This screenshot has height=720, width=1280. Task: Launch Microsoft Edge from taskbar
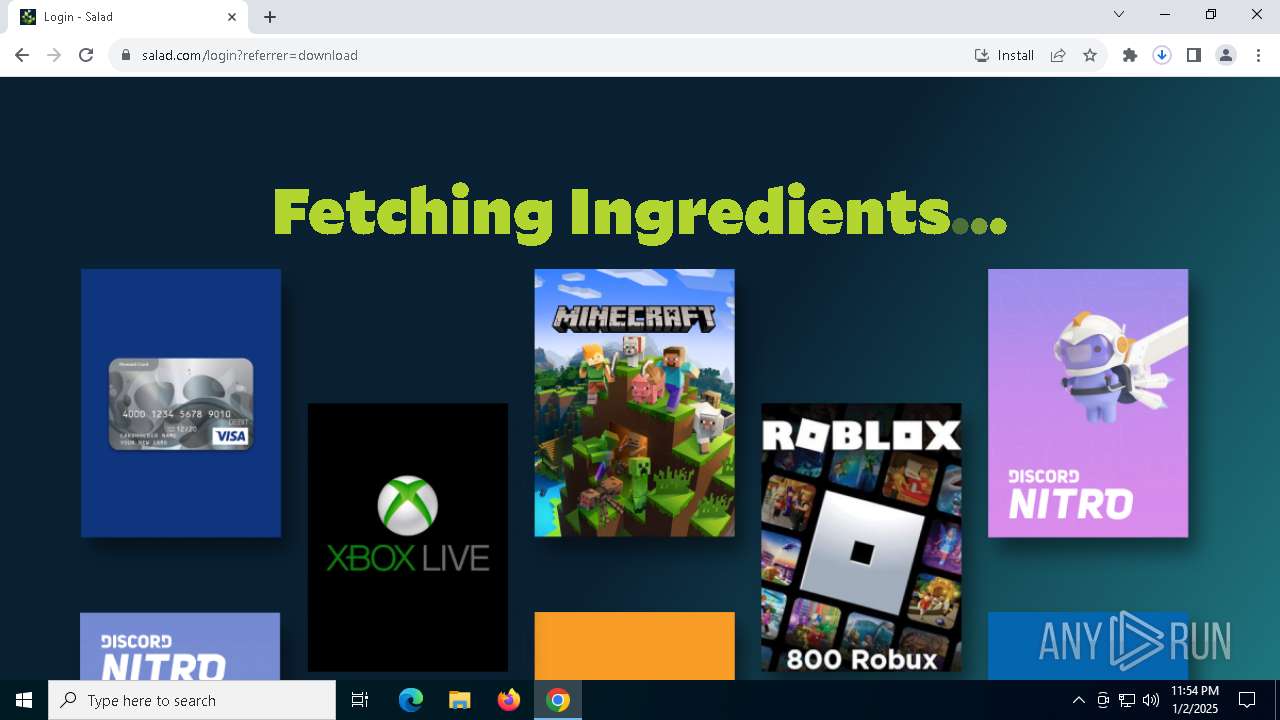(411, 700)
